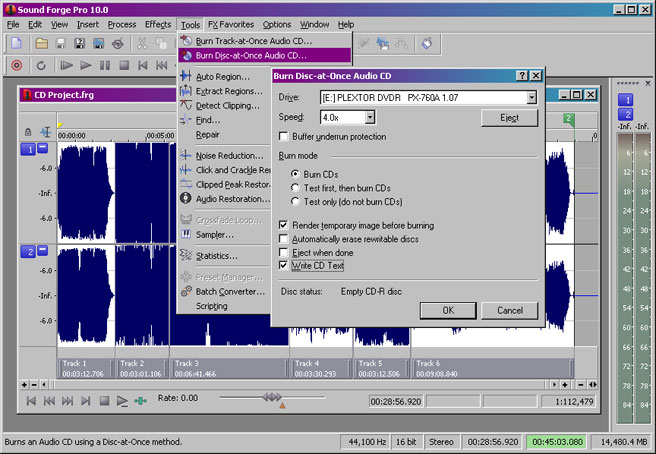The height and width of the screenshot is (454, 656).
Task: Collapse channel 2 with minus button
Action: [x=43, y=250]
